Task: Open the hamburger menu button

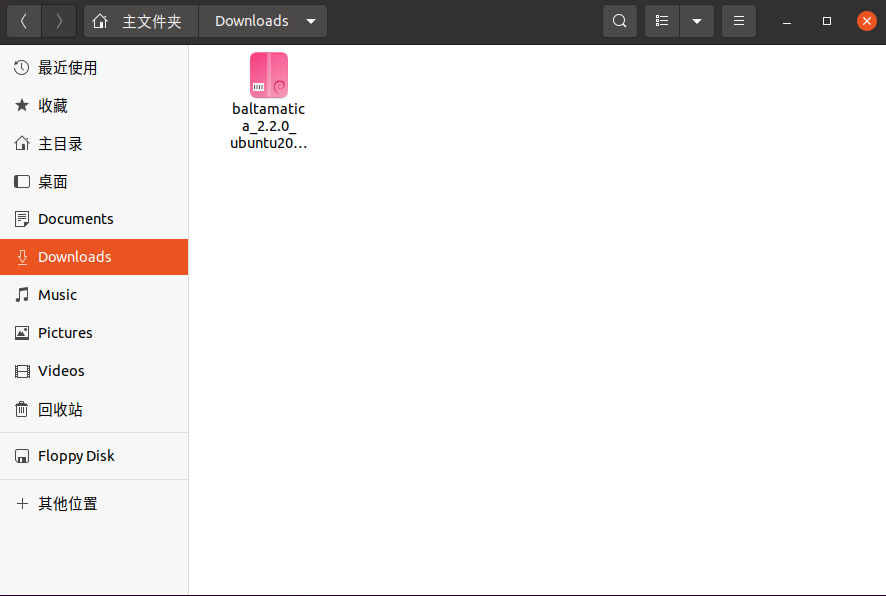Action: [x=739, y=21]
